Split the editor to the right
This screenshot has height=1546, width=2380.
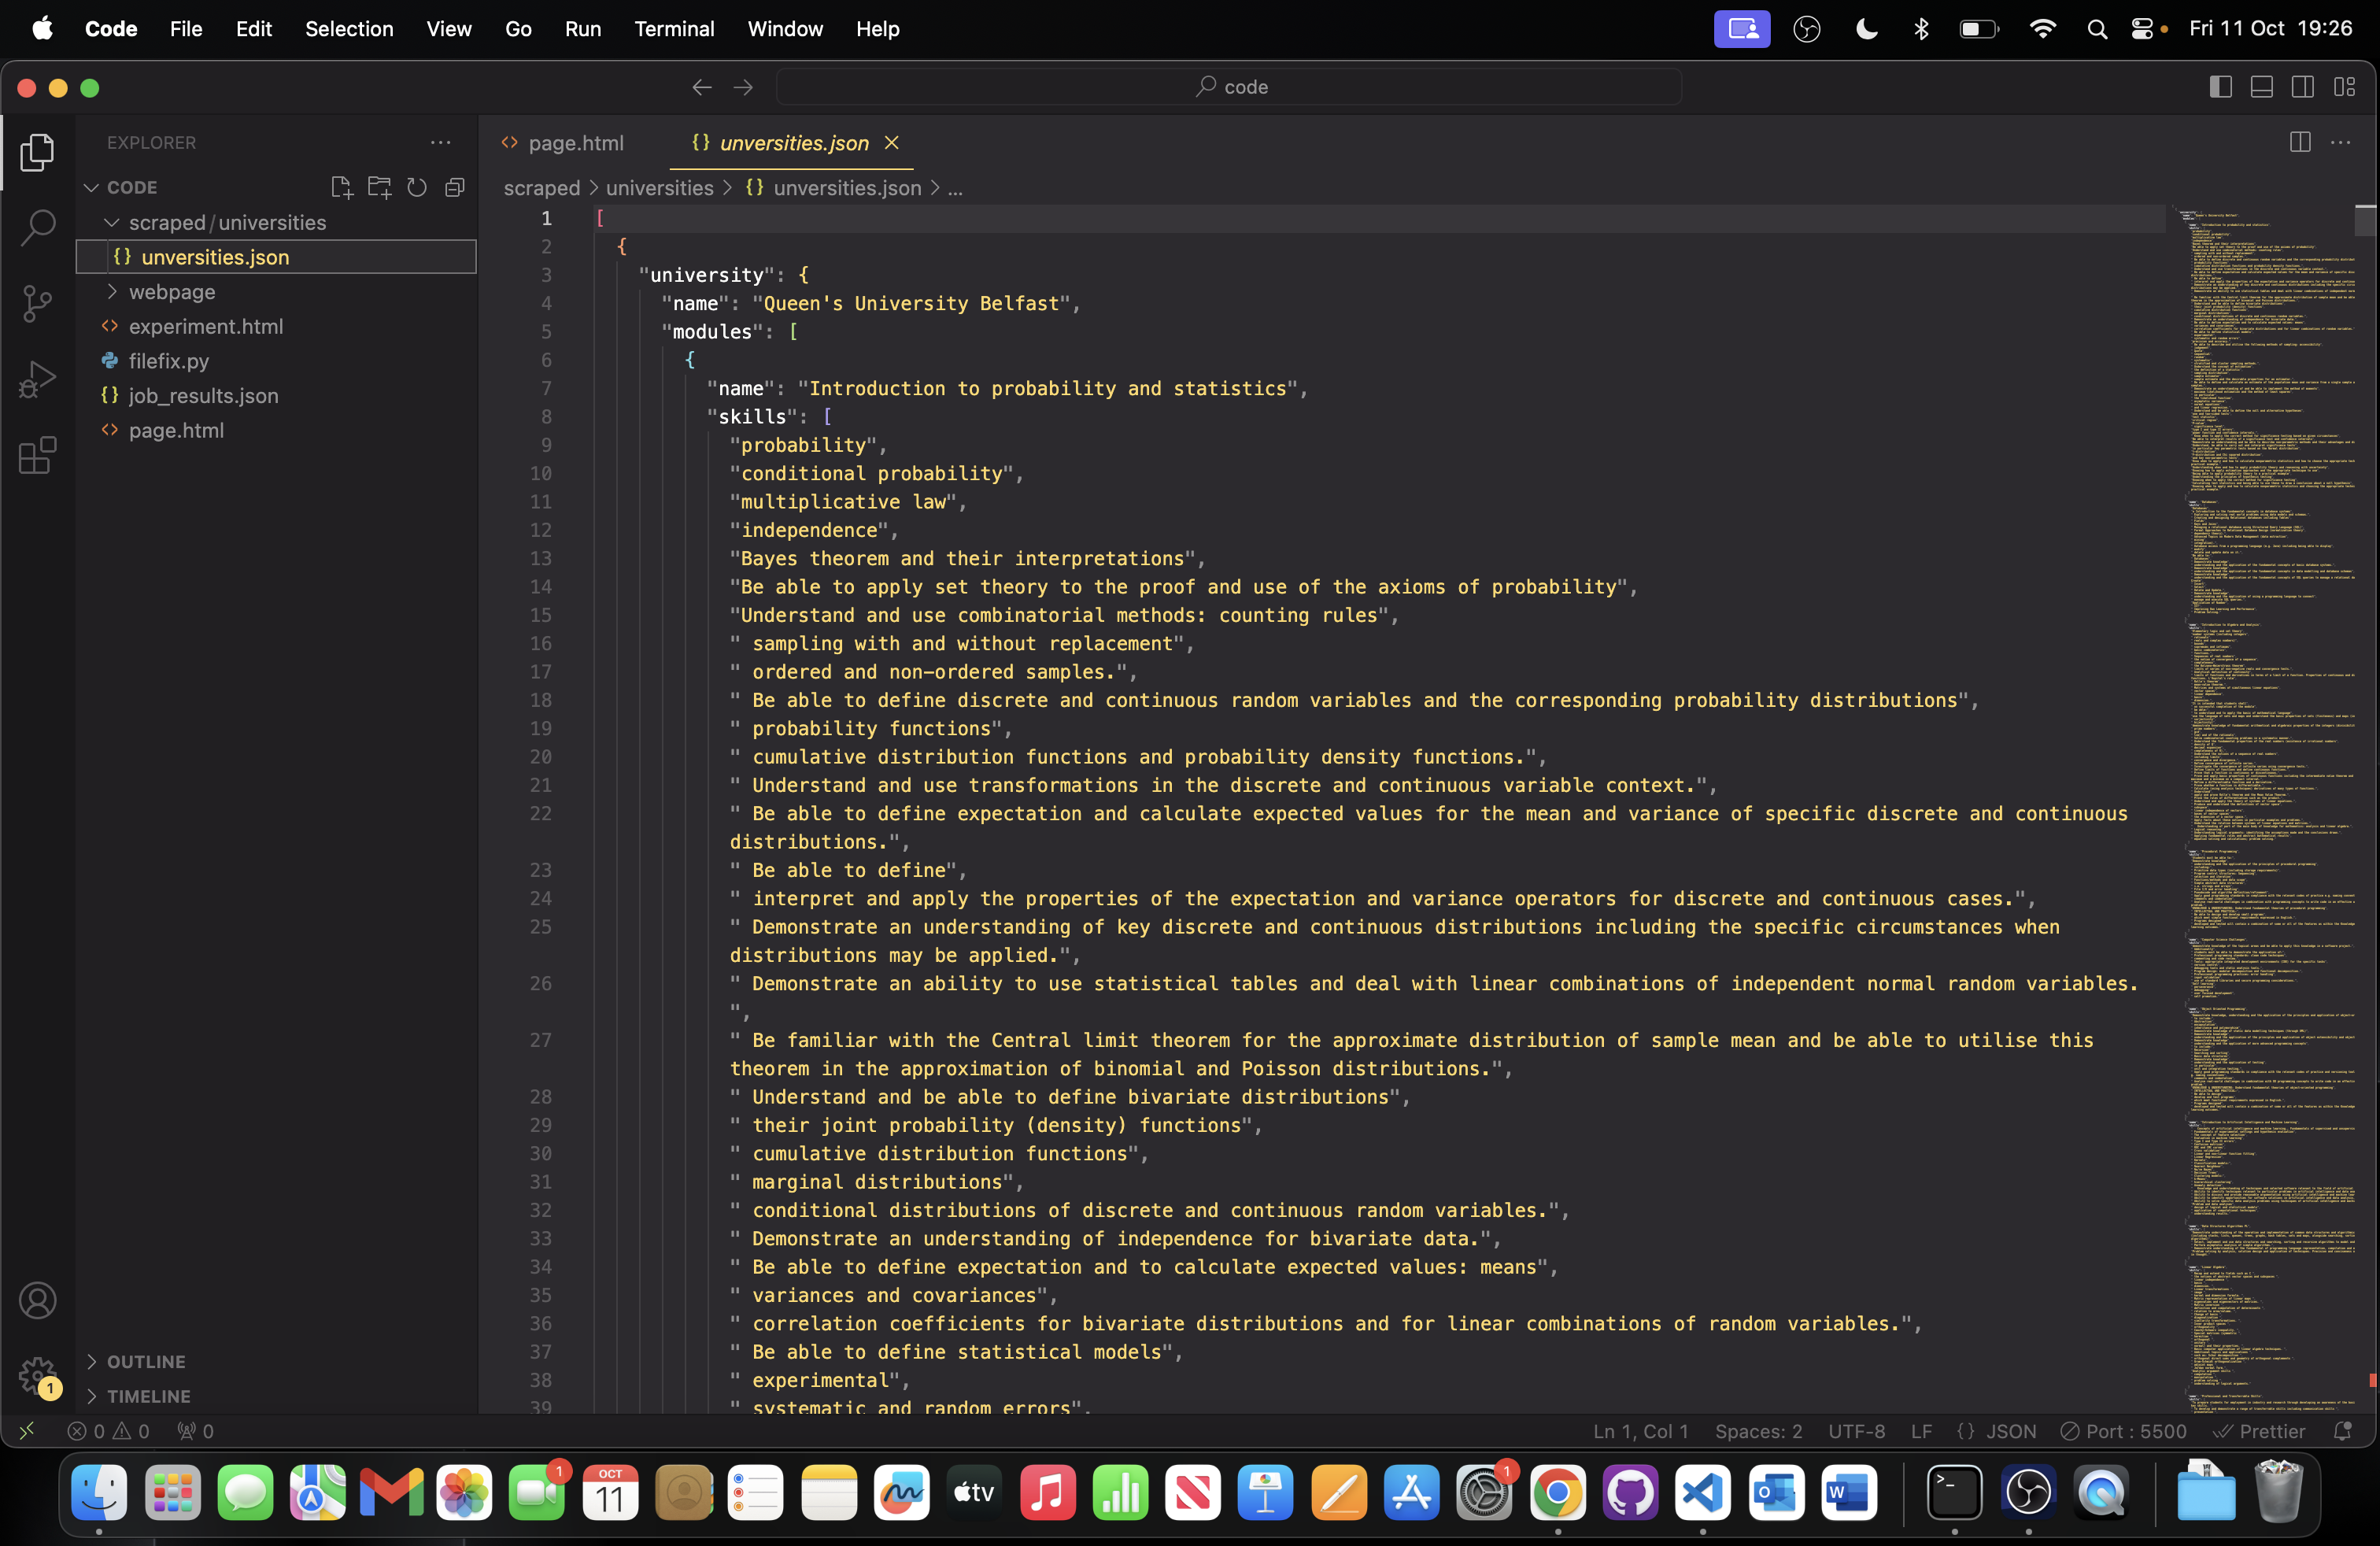tap(2299, 143)
